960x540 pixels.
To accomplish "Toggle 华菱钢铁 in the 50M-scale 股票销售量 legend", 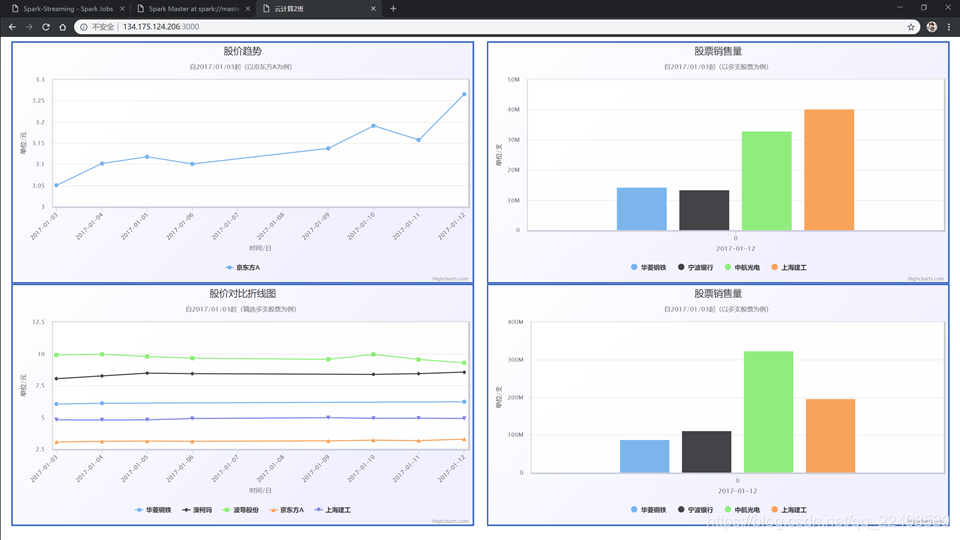I will click(648, 268).
